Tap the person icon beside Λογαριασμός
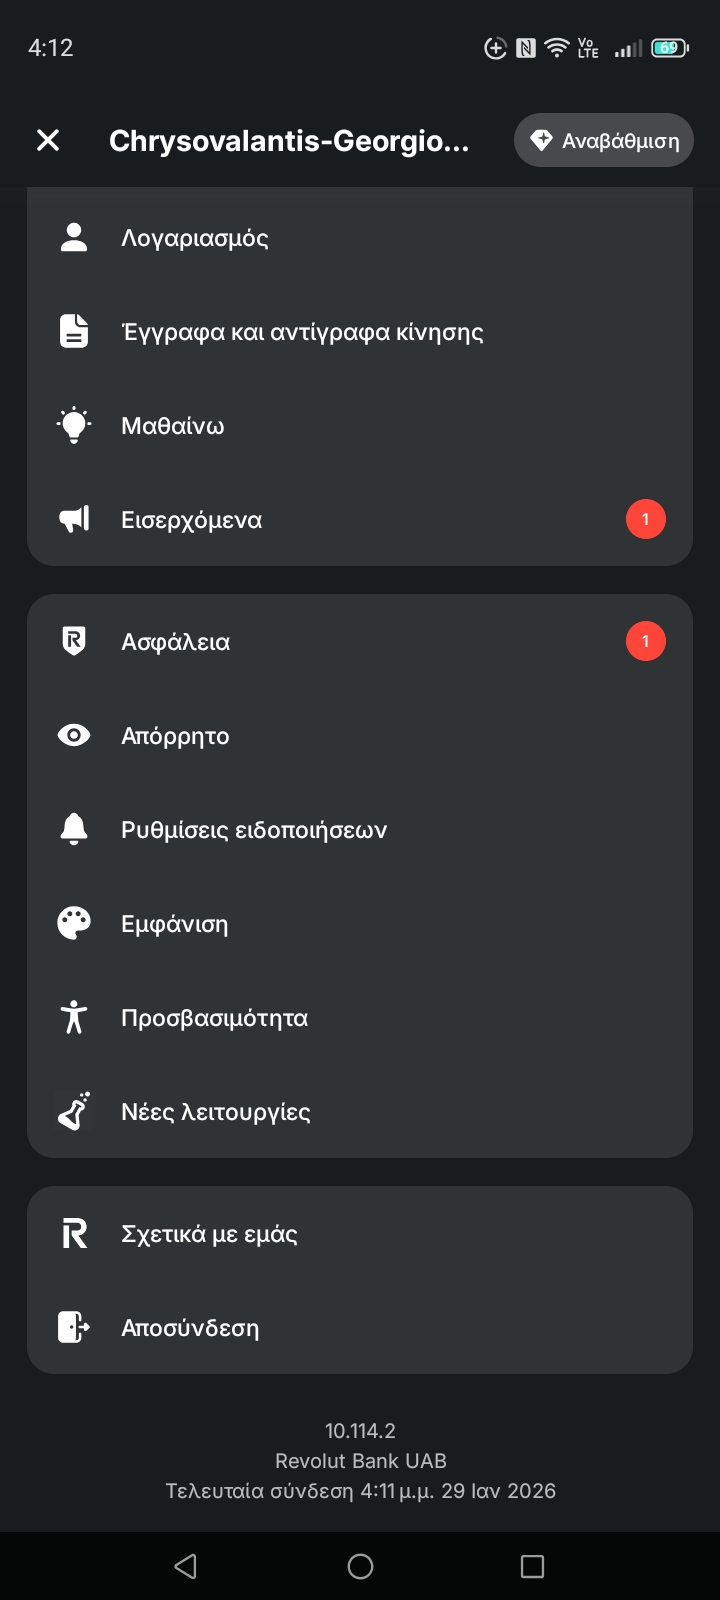 74,238
